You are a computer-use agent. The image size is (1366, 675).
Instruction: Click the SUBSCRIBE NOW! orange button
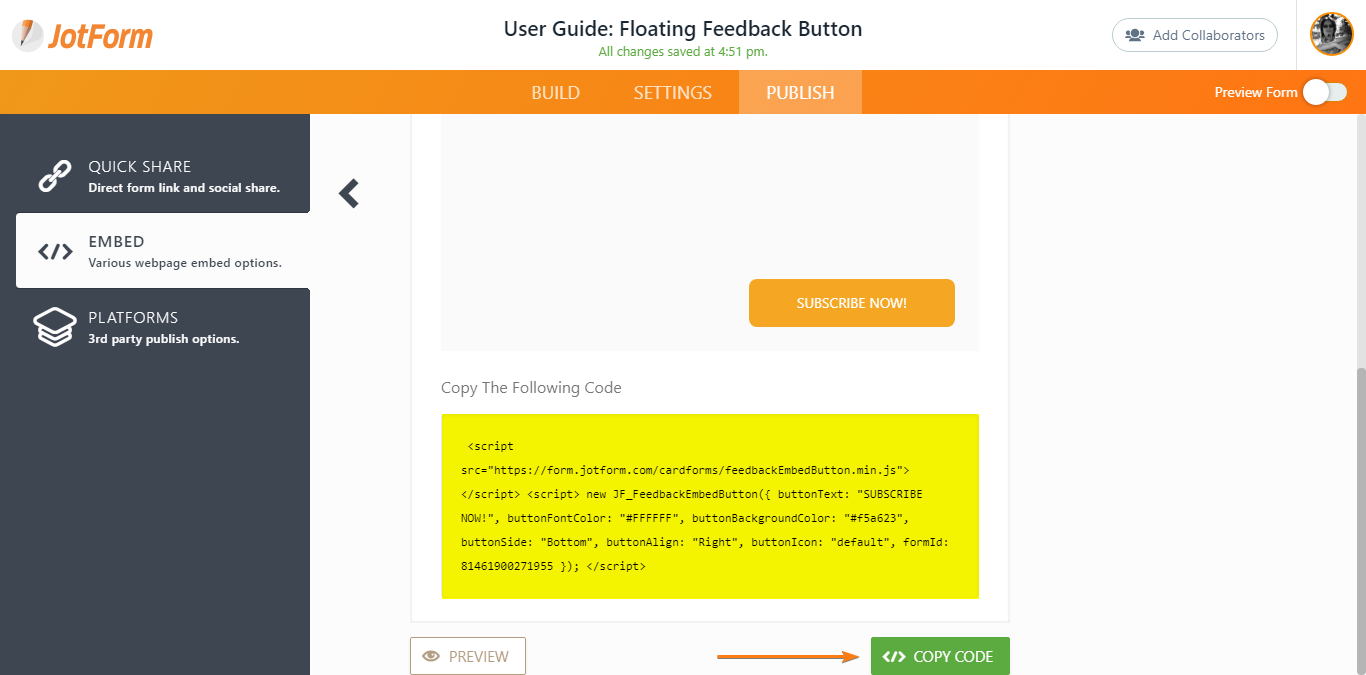tap(852, 303)
